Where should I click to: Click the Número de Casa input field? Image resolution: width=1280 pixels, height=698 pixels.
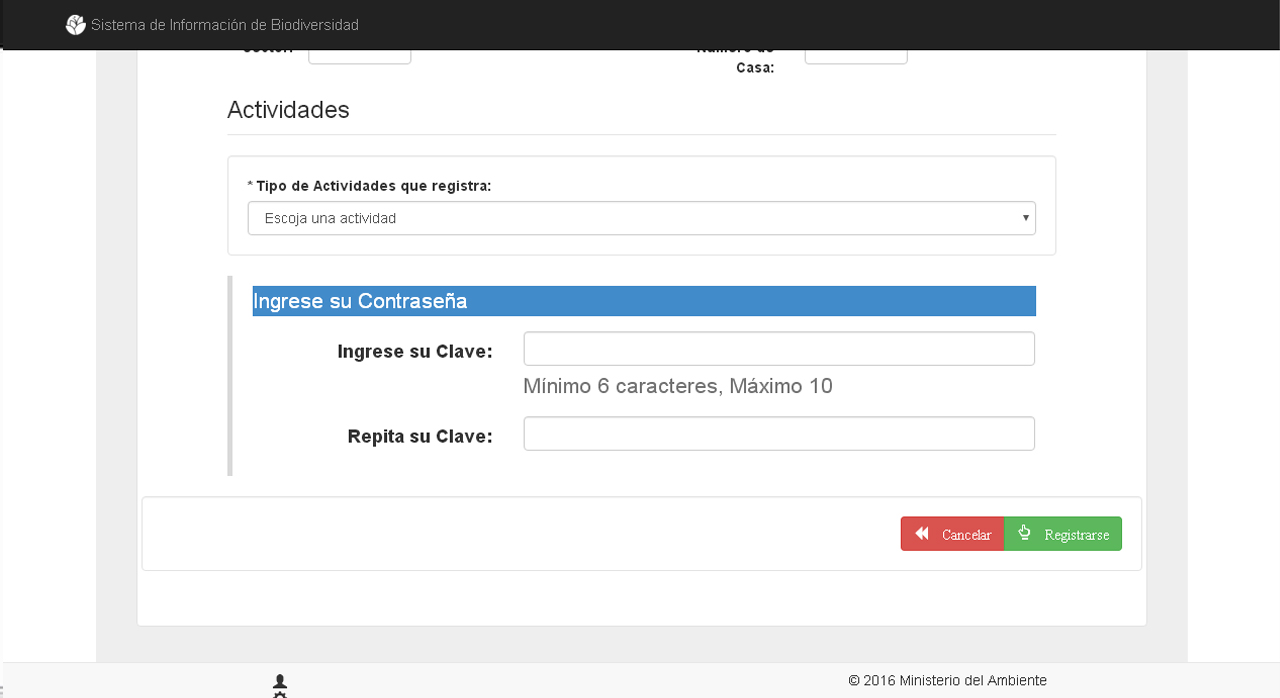pyautogui.click(x=855, y=56)
